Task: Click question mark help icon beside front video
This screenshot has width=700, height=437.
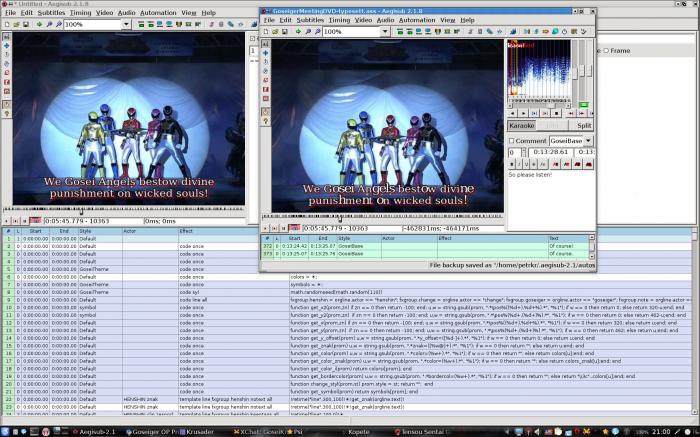Action: (x=266, y=121)
